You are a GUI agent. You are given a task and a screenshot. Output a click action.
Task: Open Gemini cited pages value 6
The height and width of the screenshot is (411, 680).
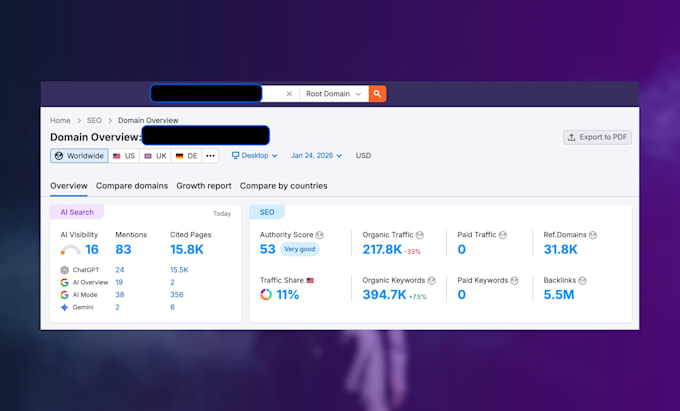click(172, 307)
